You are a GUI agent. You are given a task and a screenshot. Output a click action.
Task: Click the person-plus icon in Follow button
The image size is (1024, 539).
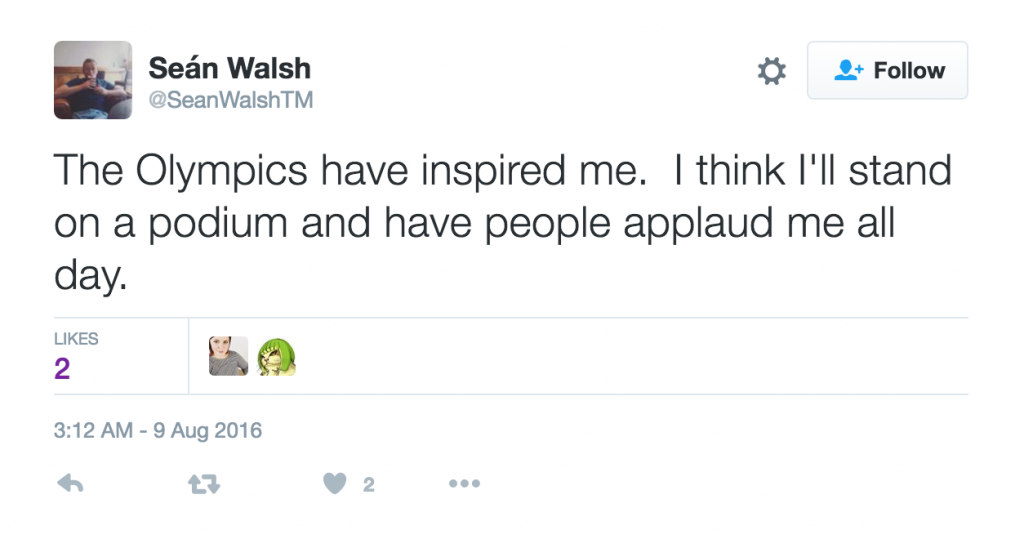tap(849, 71)
